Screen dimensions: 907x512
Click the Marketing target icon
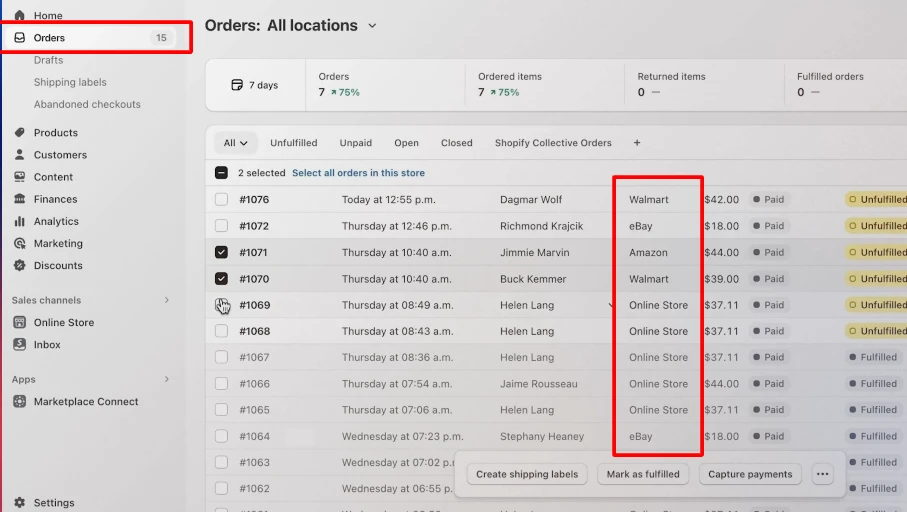coord(20,244)
